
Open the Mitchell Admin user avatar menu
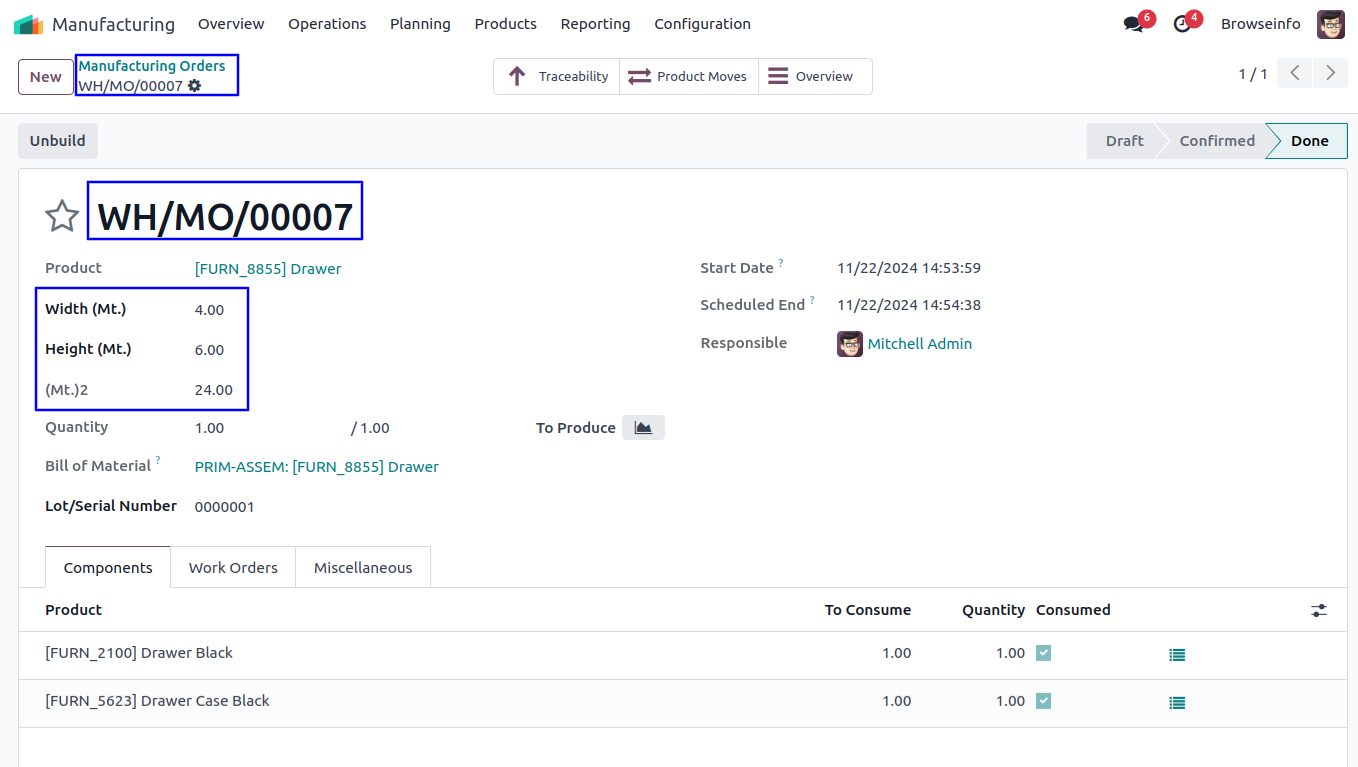[1330, 24]
